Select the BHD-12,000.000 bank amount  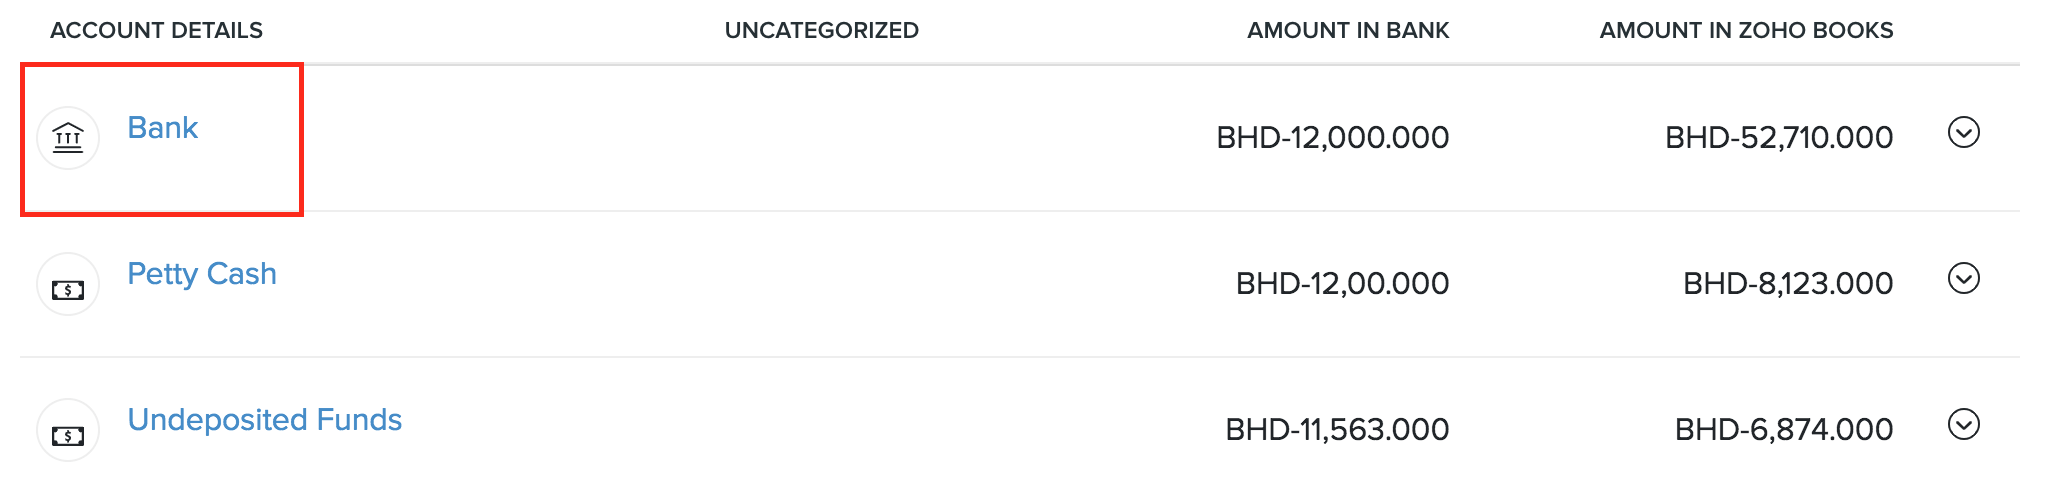(x=1332, y=138)
